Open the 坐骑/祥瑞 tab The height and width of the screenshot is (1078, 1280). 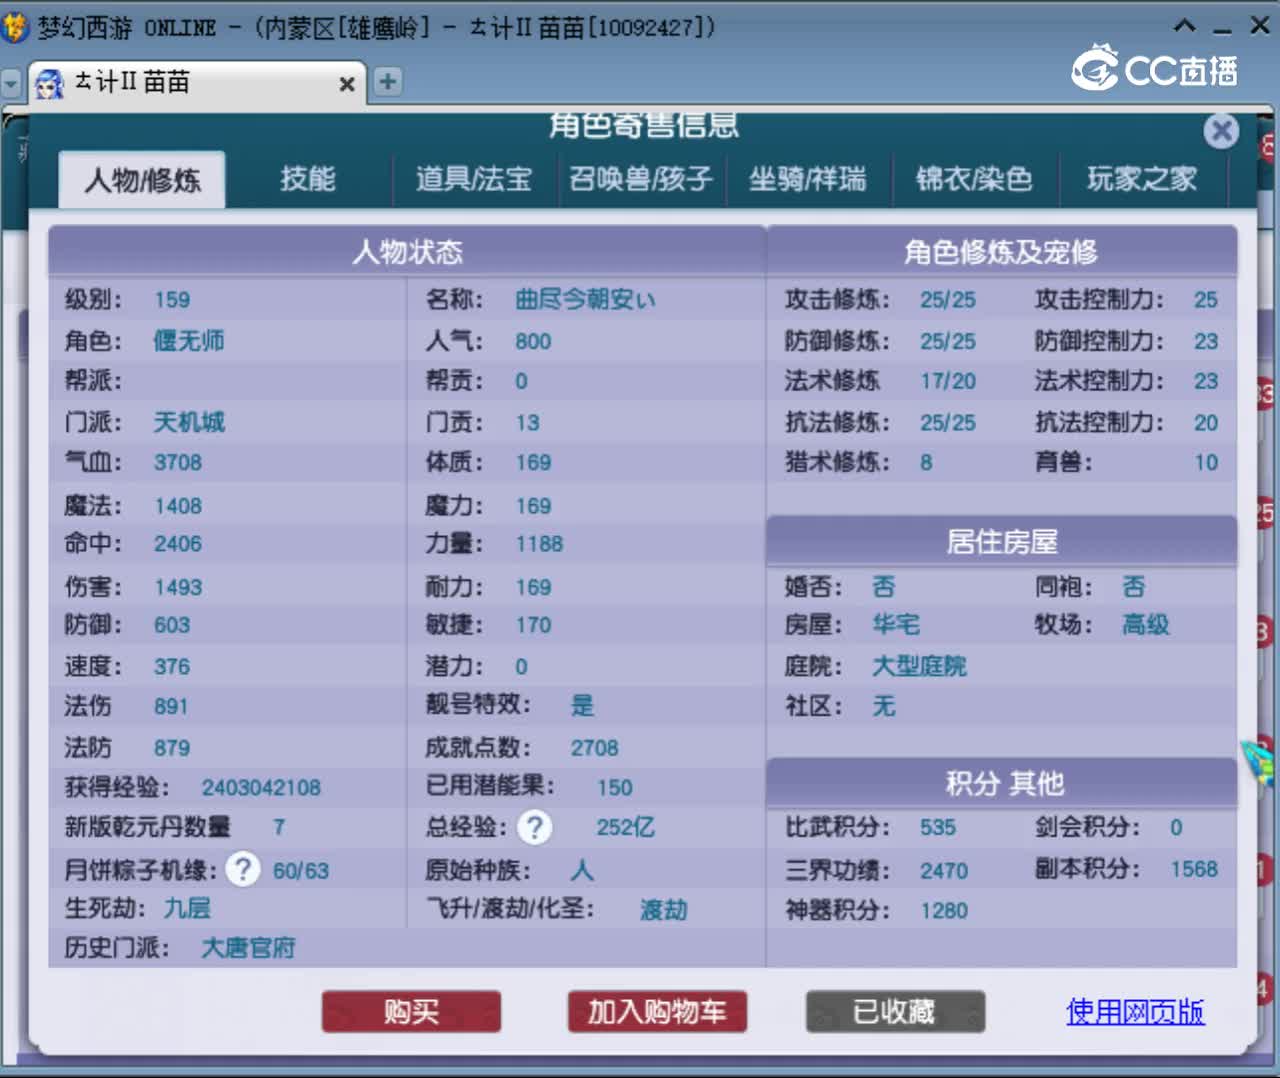(x=807, y=179)
